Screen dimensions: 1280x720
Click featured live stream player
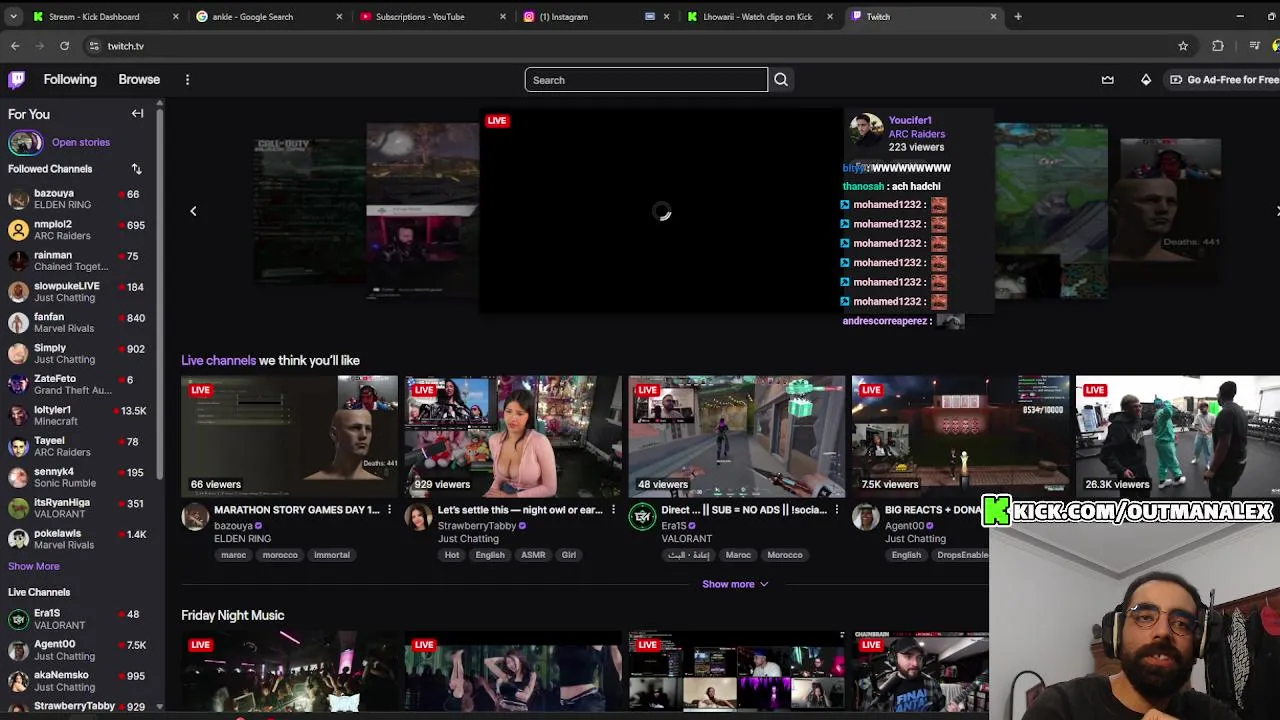tap(661, 212)
